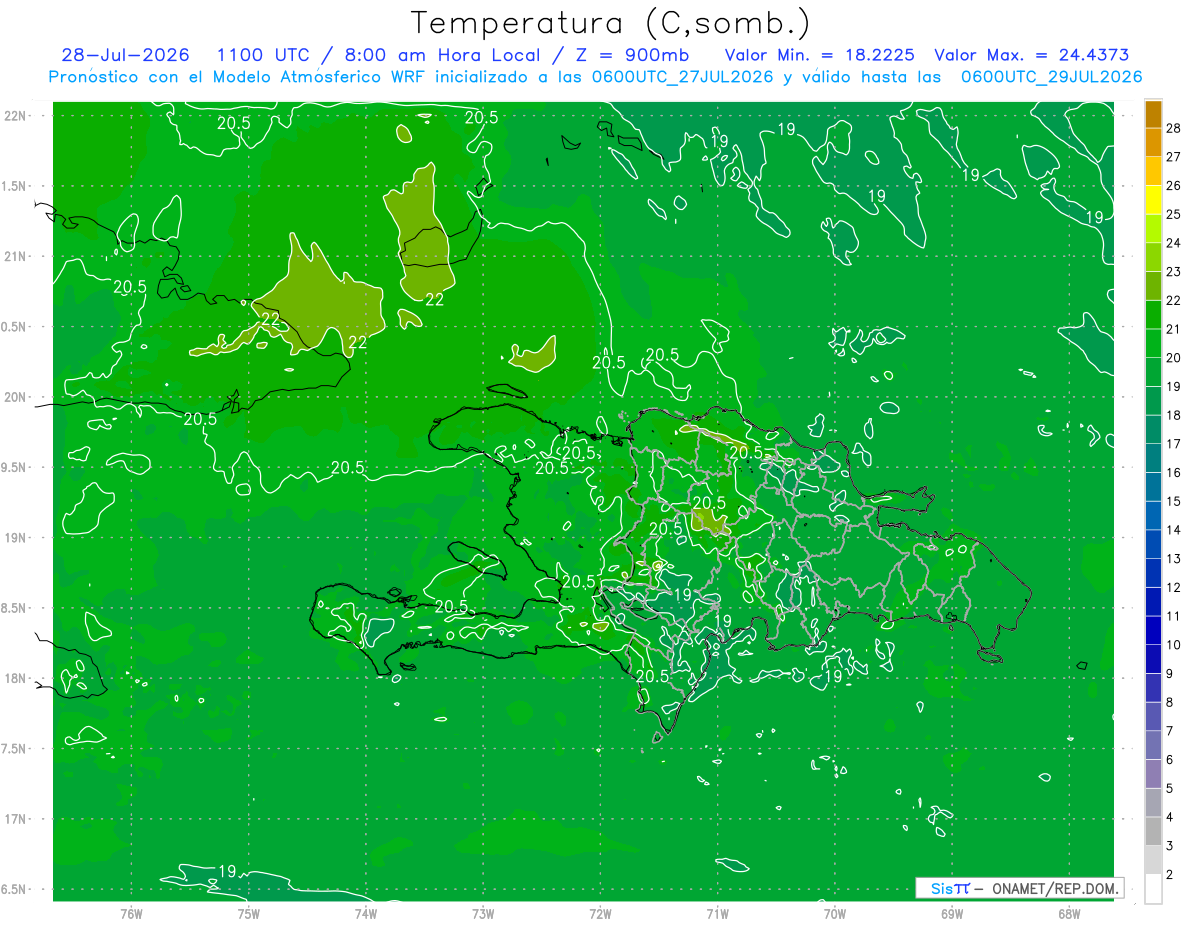
Task: Click the "28" label on the colorbar
Action: click(x=1174, y=127)
